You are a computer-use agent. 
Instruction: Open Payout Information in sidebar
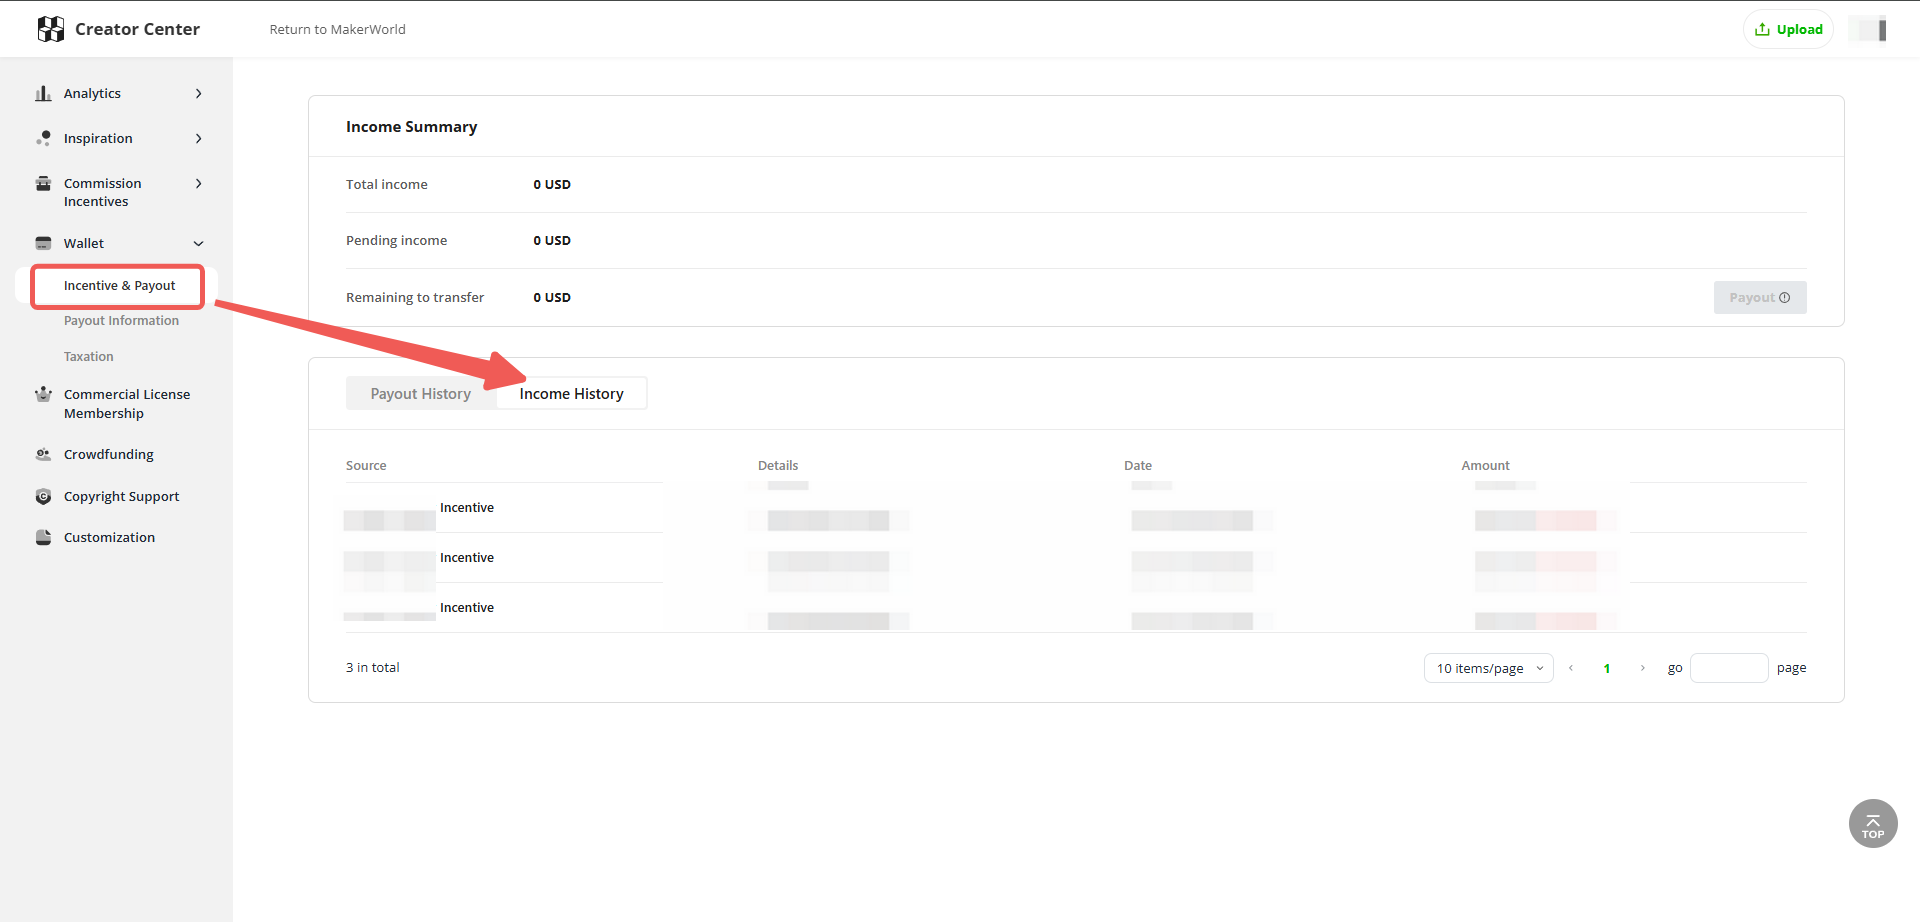tap(121, 320)
